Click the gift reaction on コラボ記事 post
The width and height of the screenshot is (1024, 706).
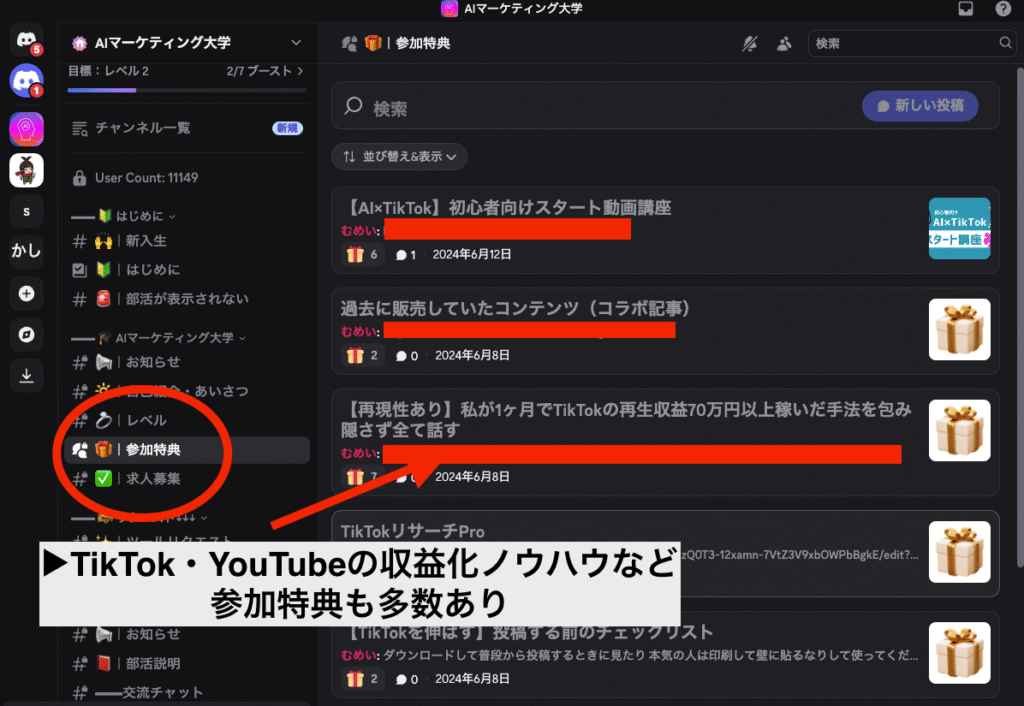(362, 355)
